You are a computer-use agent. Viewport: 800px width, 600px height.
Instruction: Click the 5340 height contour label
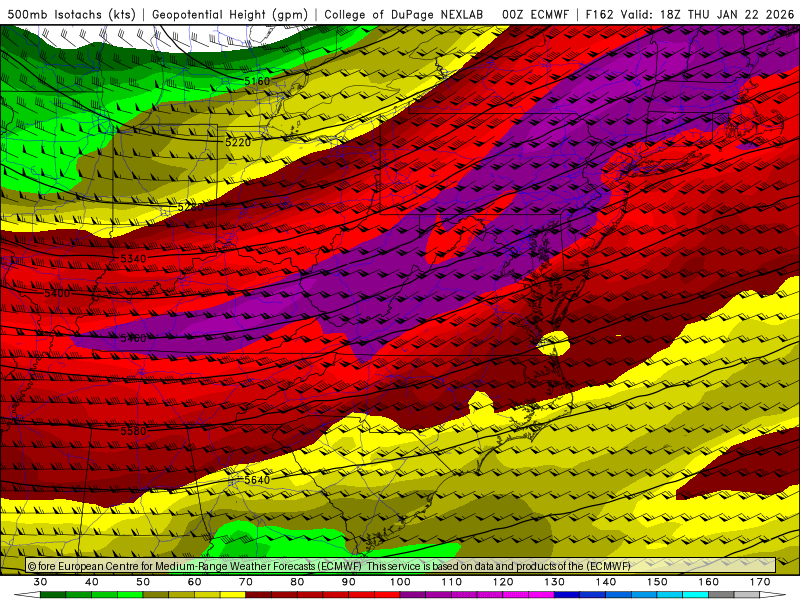click(133, 259)
